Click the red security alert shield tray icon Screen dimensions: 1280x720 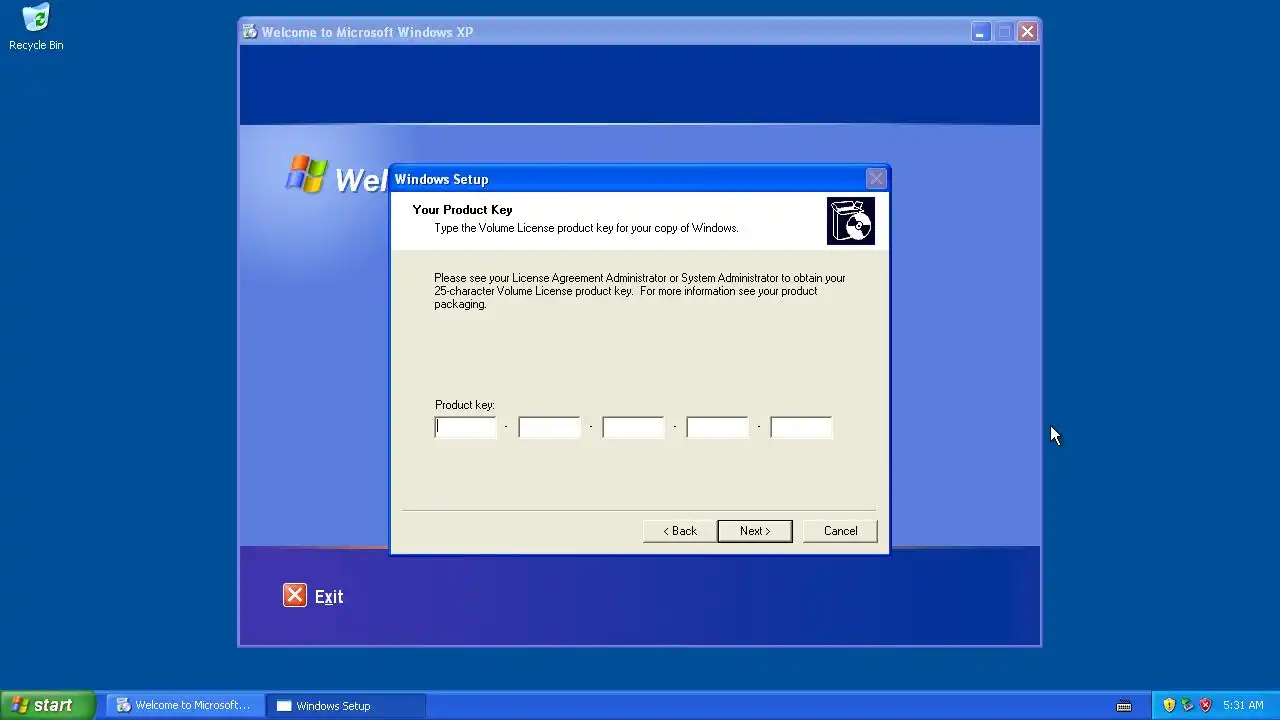click(x=1205, y=705)
